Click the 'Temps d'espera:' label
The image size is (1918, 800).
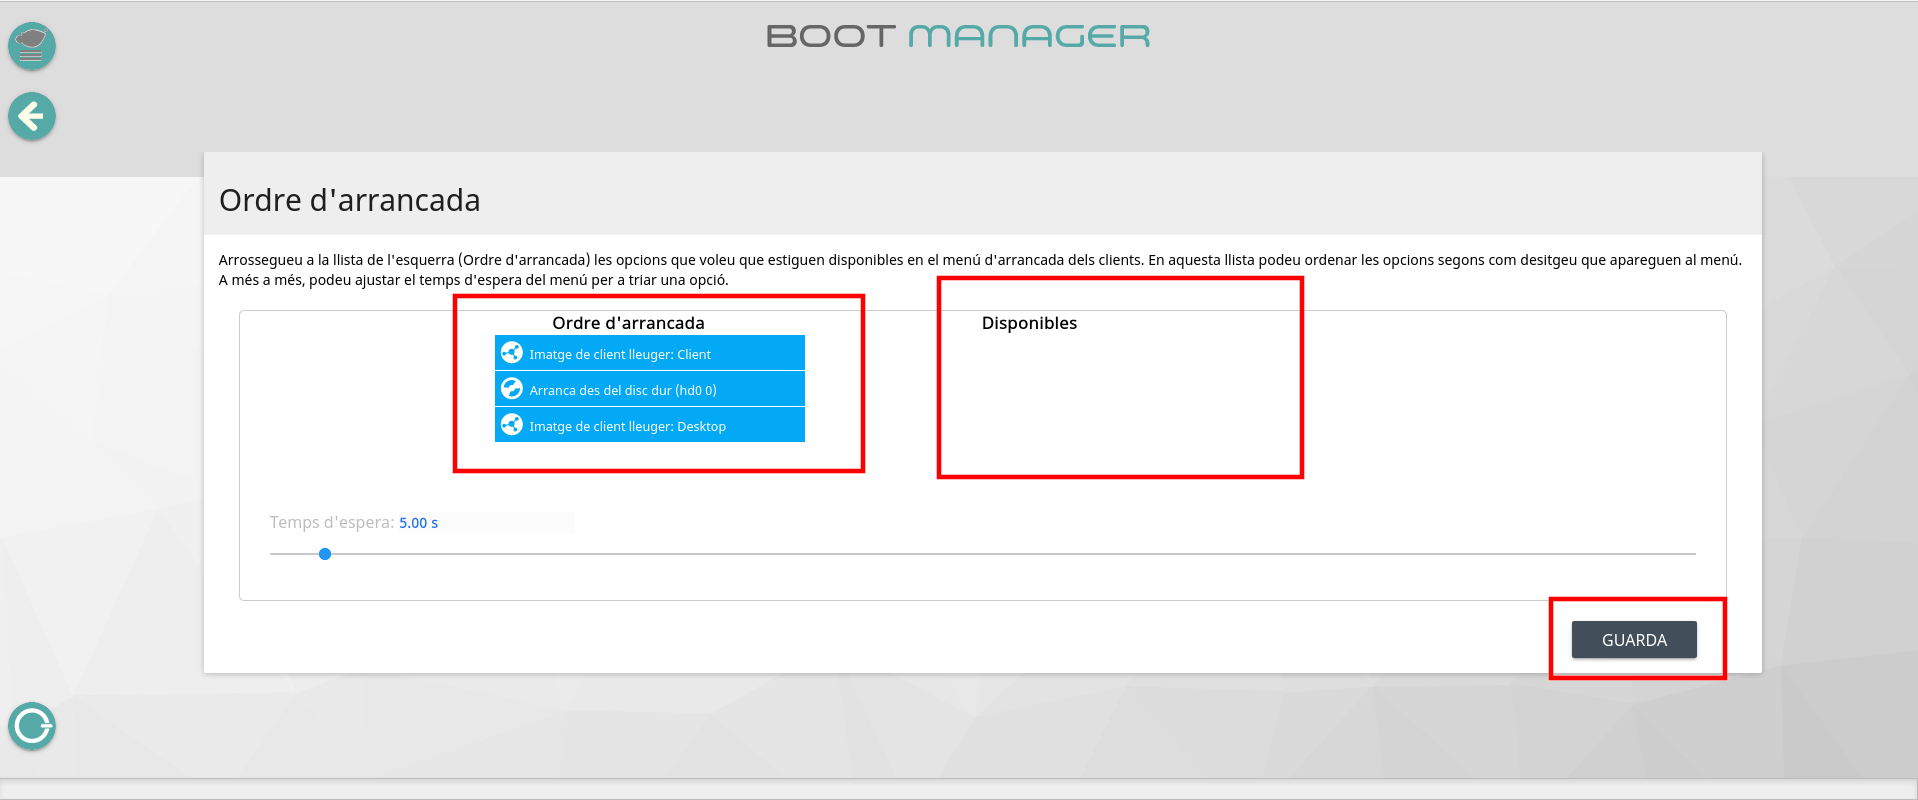(331, 523)
